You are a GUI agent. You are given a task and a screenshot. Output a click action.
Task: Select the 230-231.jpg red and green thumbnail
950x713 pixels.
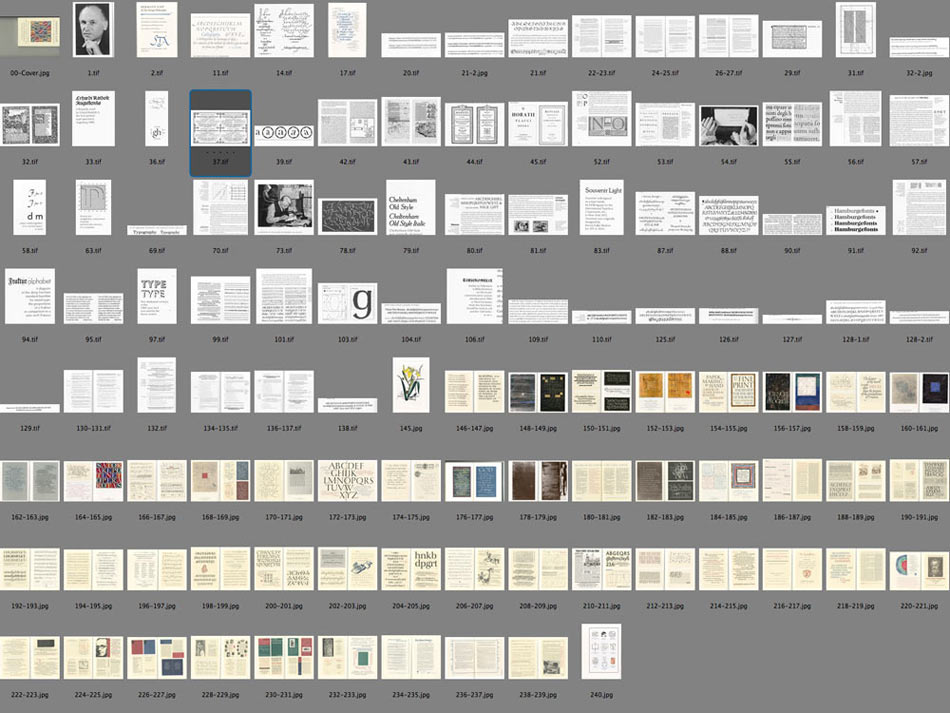click(x=284, y=658)
